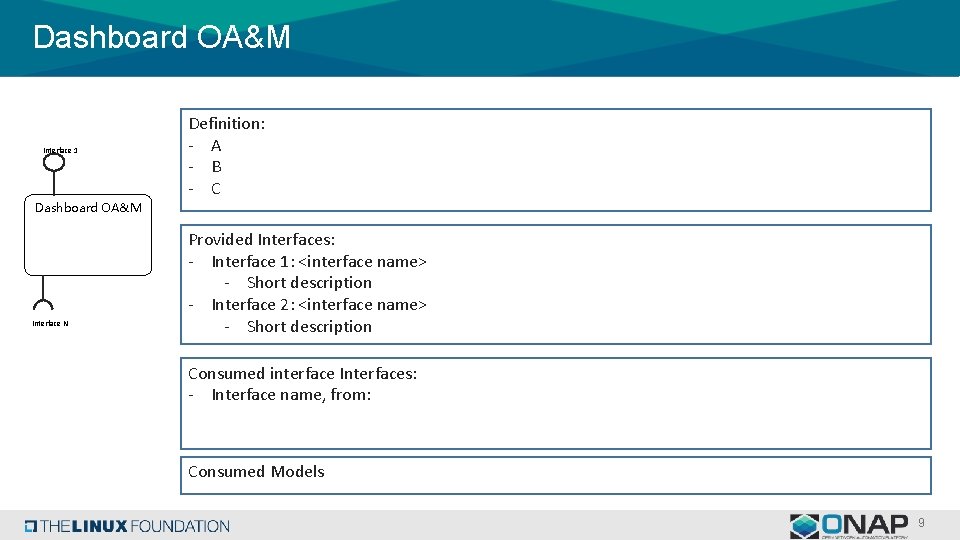Click the ONAP logo
Screen dimensions: 960x540
pyautogui.click(x=848, y=526)
